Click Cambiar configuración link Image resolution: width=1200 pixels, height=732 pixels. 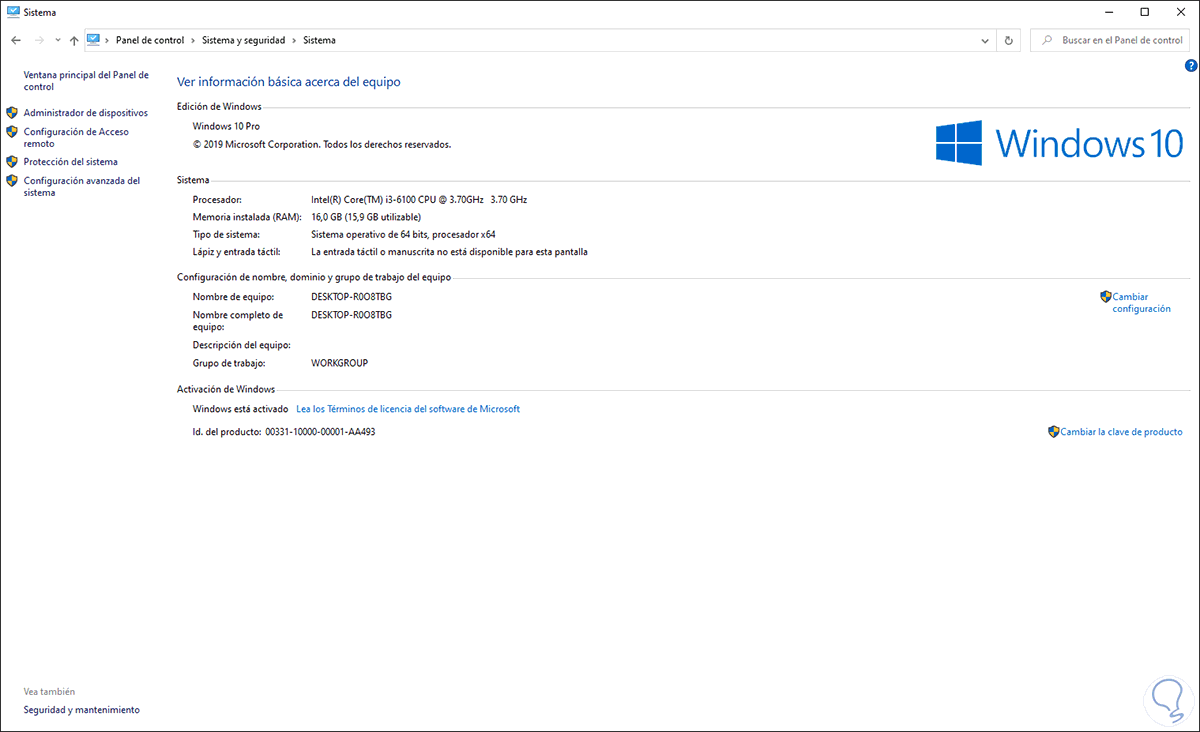[1141, 303]
